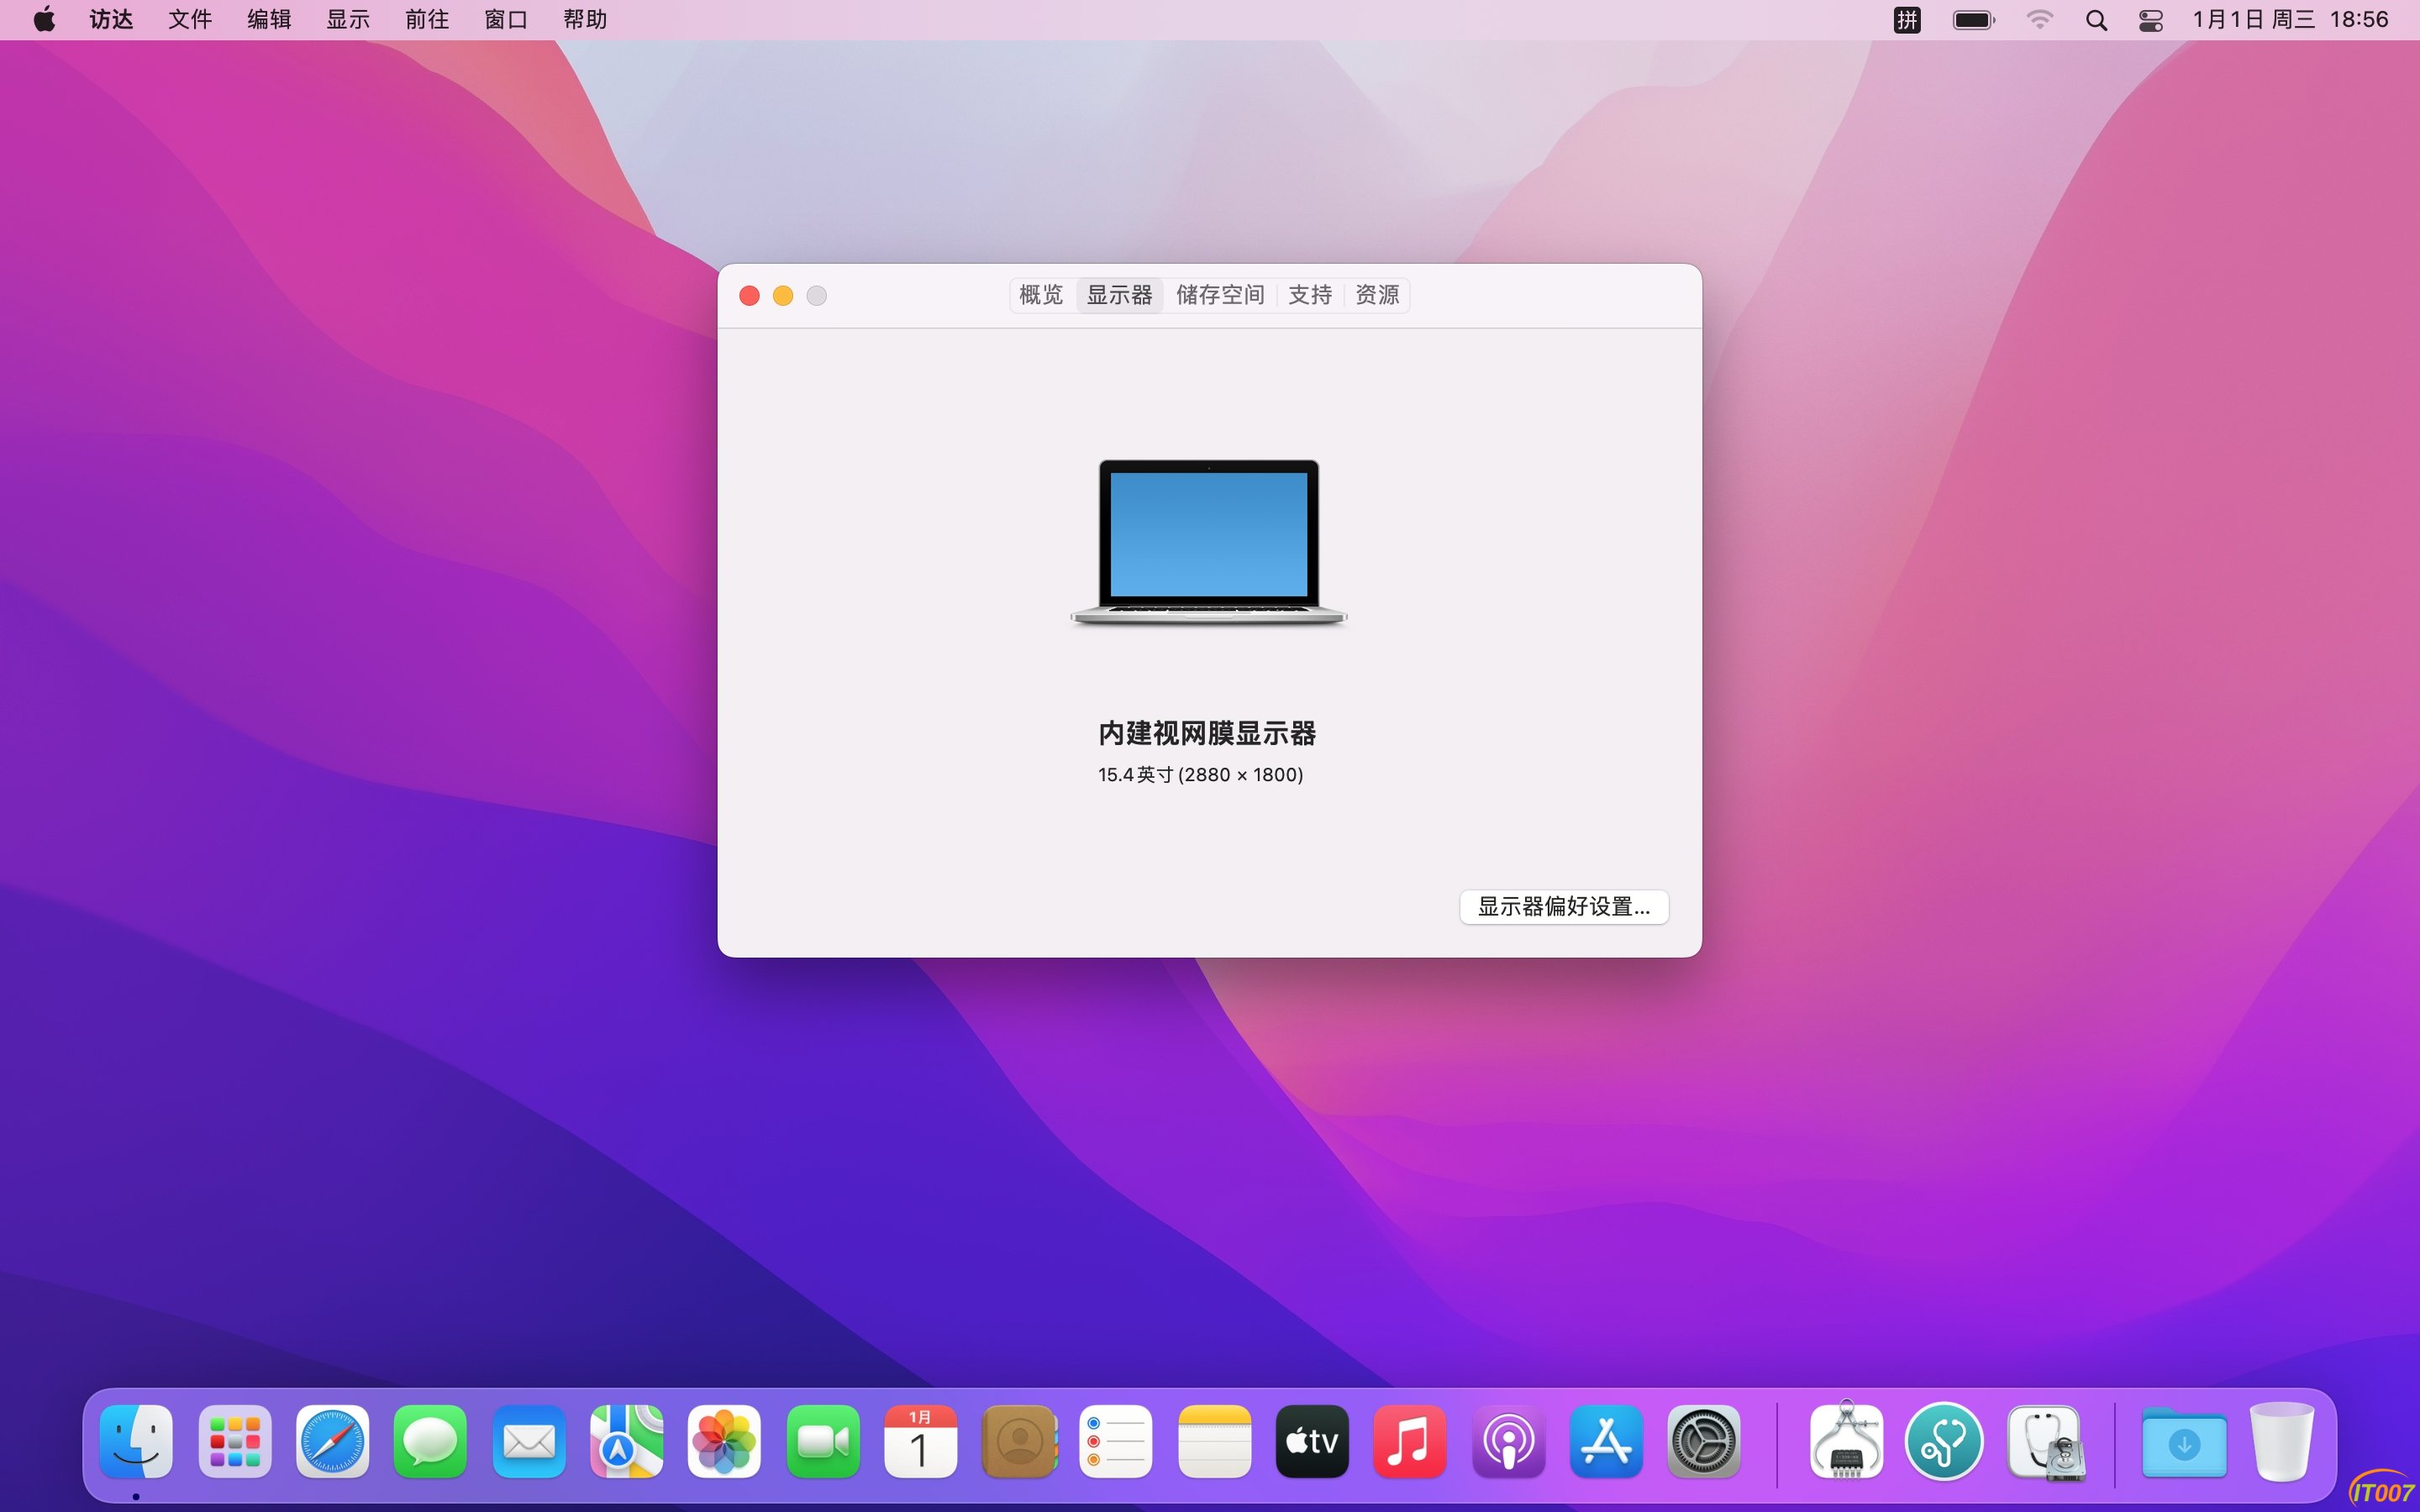Launch FaceTime from the Dock
Viewport: 2420px width, 1512px height.
(x=823, y=1441)
